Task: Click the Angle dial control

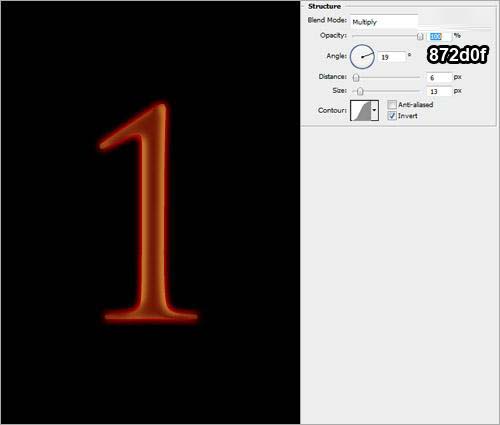Action: tap(362, 57)
